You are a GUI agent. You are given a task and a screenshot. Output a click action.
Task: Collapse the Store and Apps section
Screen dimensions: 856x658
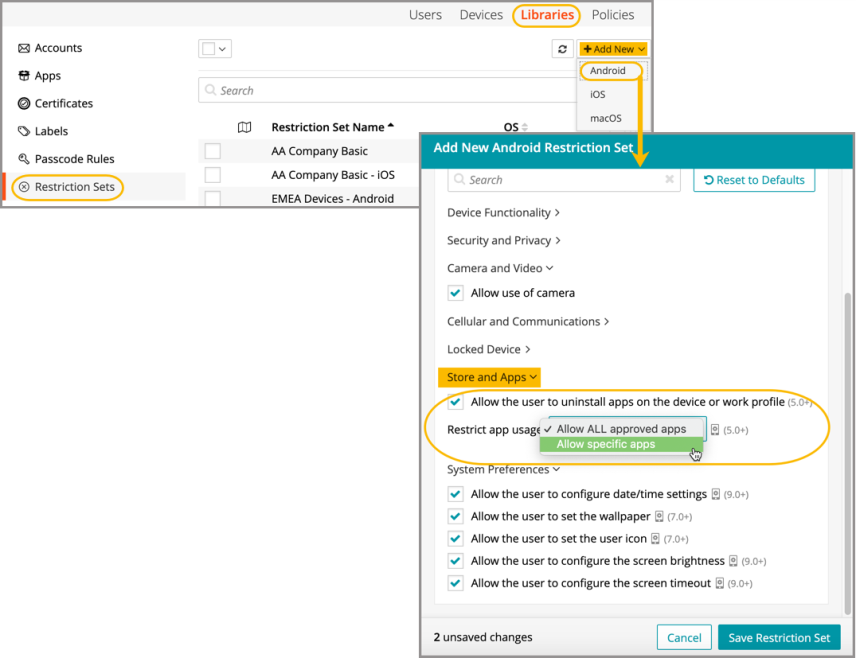[492, 377]
